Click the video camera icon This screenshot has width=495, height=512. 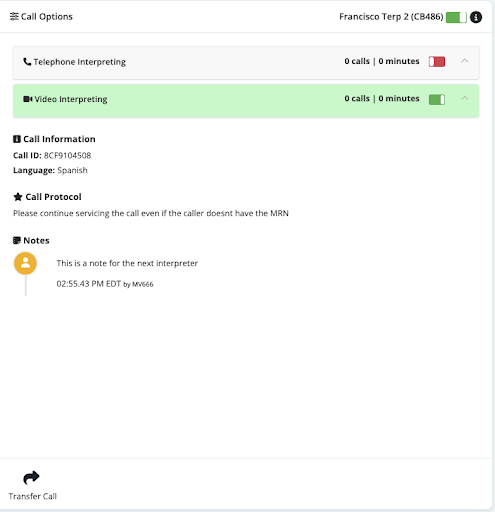tap(28, 99)
